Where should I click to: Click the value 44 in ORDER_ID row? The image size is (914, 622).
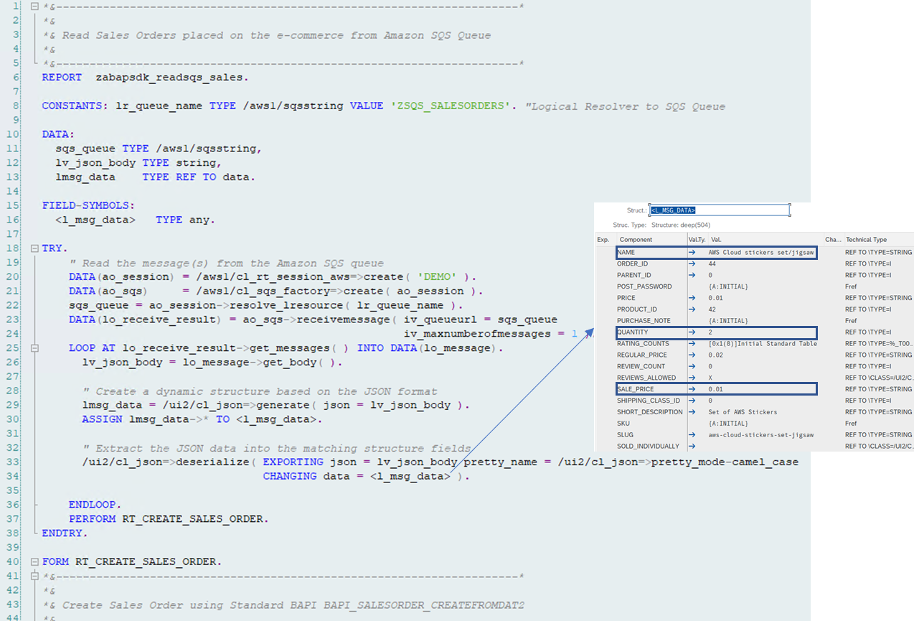[x=712, y=264]
